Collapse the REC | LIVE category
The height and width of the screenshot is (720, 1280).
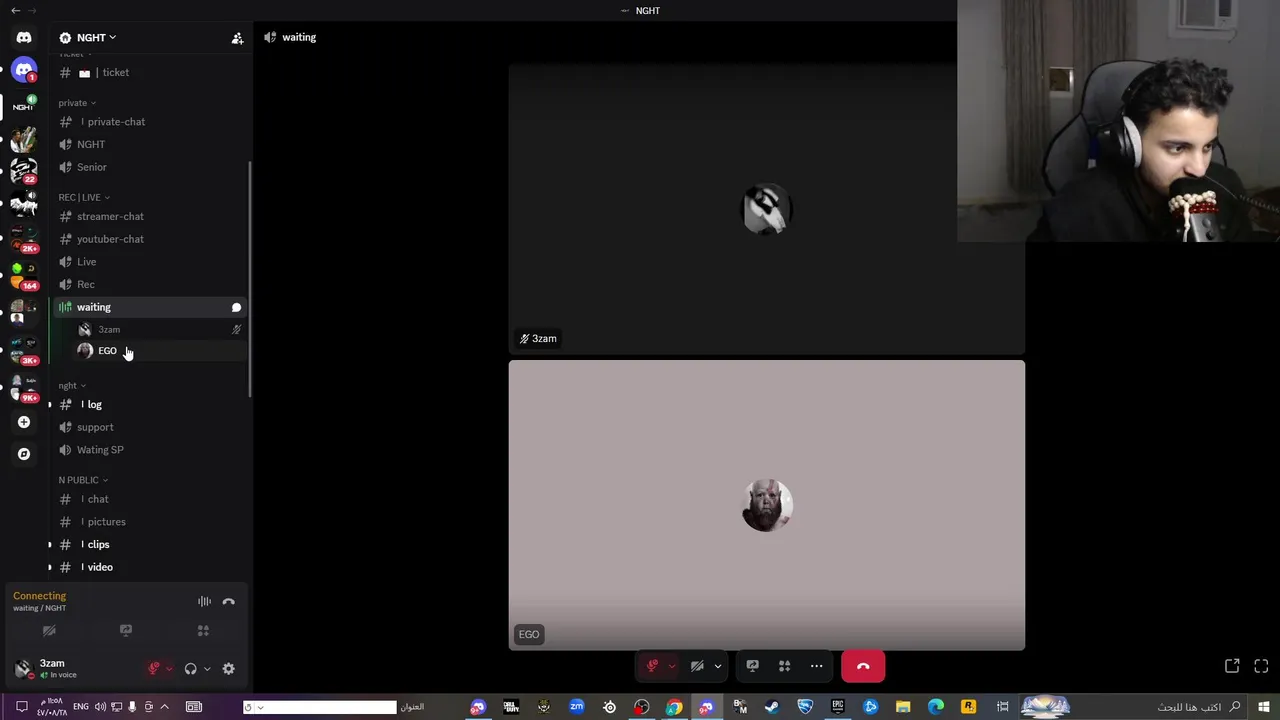tap(84, 198)
